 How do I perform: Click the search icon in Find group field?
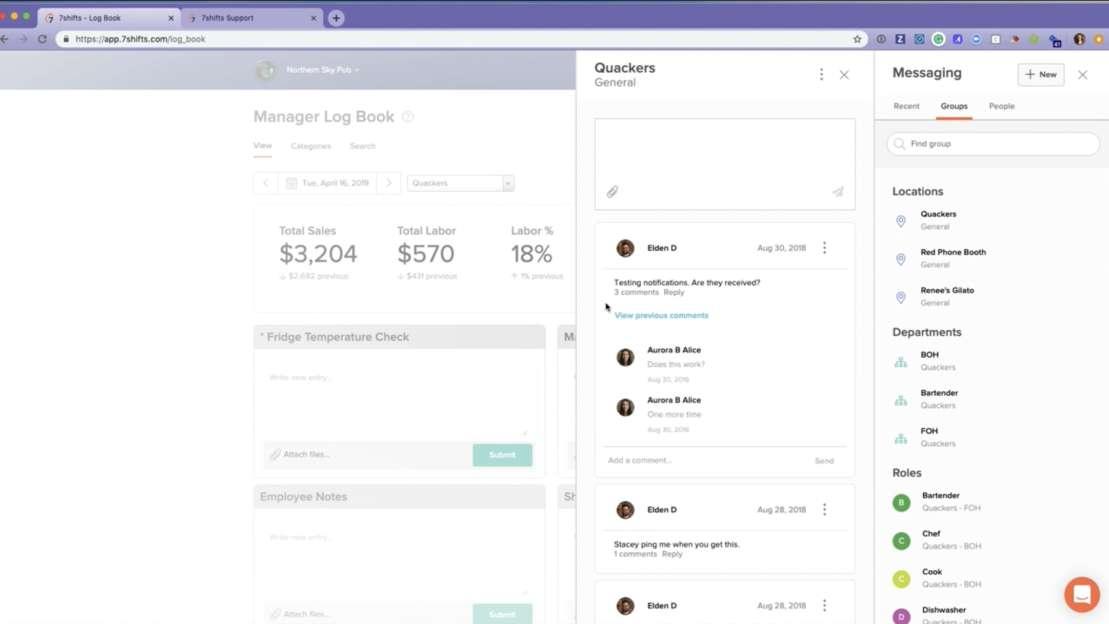click(900, 144)
